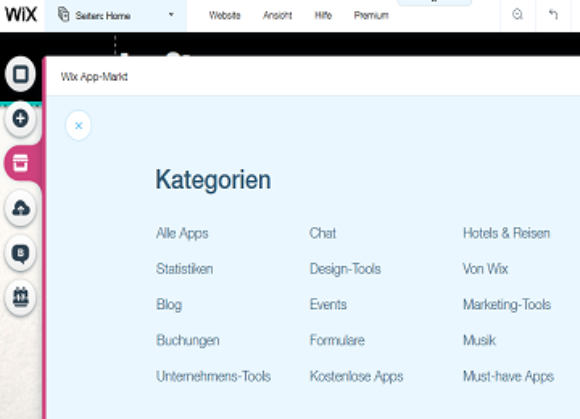Viewport: 580px width, 419px height.
Task: Click the Kategorien heading
Action: click(x=213, y=180)
